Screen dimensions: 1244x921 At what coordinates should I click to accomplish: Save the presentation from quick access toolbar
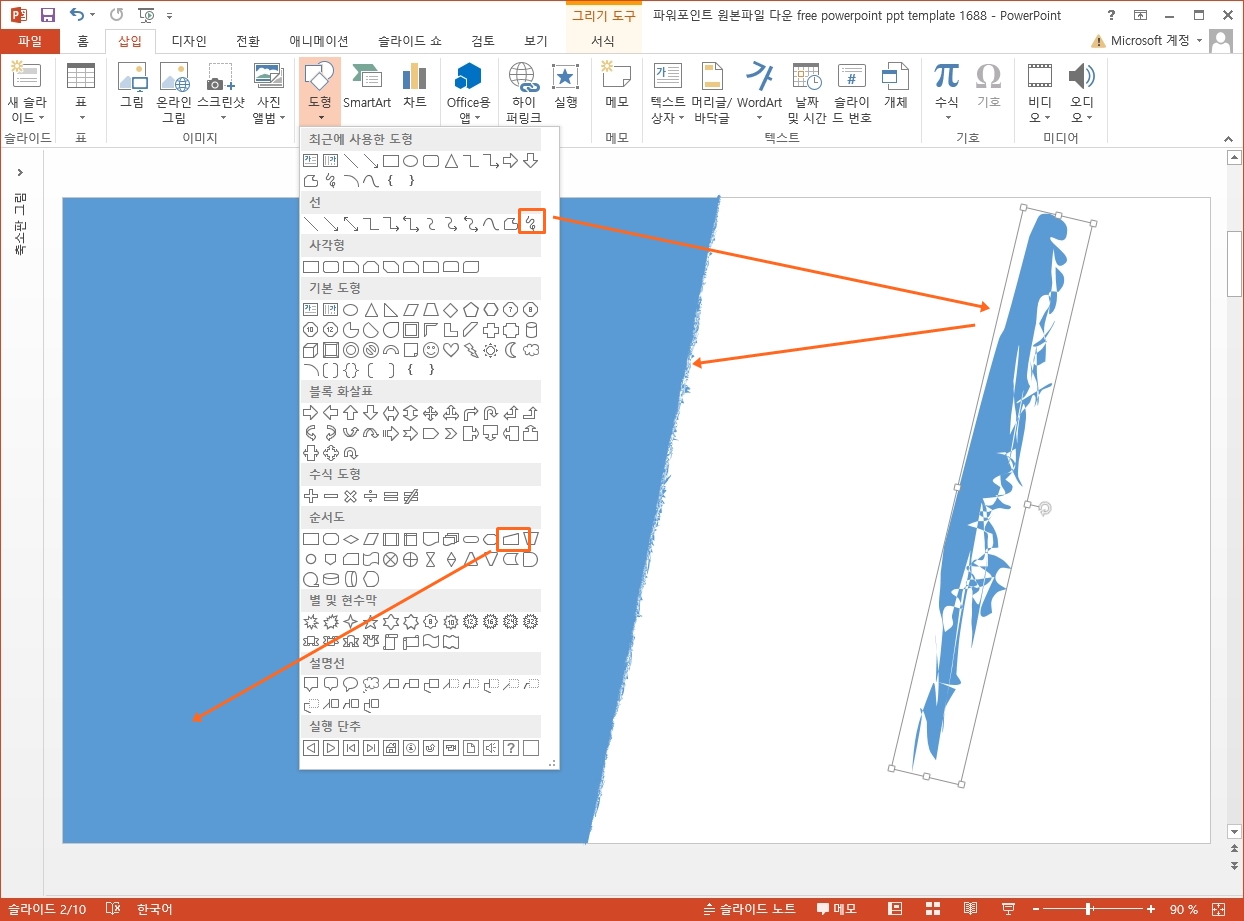[x=47, y=15]
